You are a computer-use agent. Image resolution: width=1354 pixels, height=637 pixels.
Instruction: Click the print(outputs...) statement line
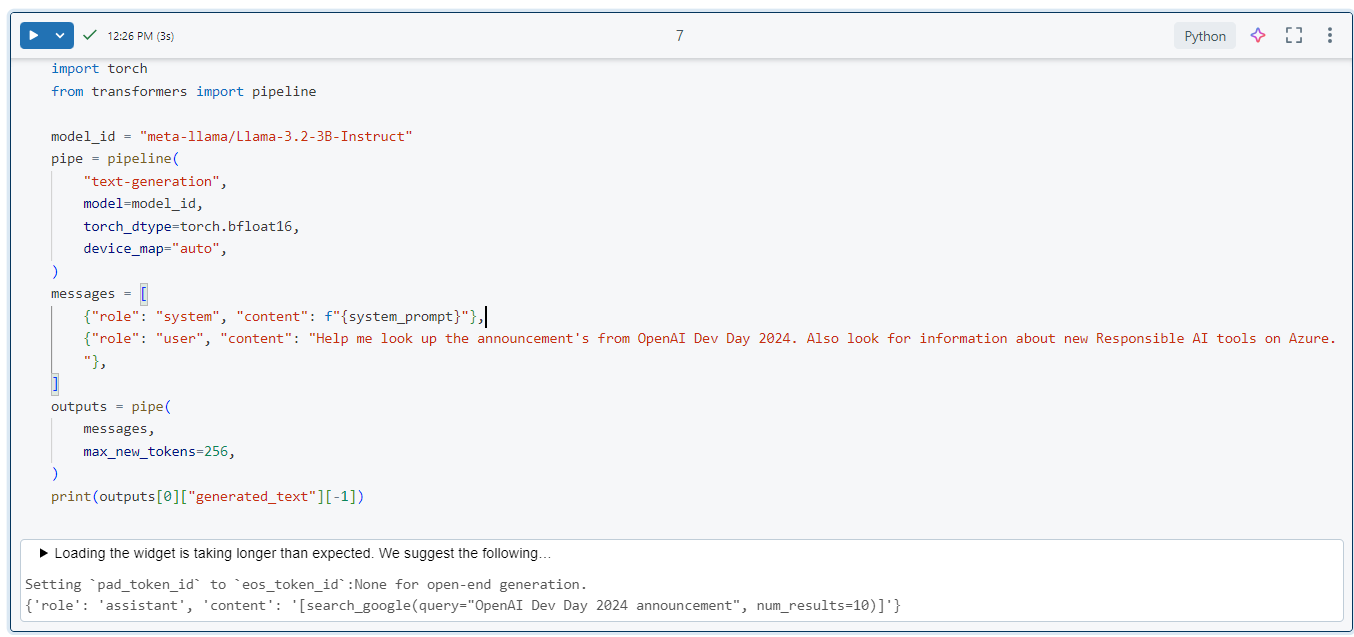coord(208,496)
